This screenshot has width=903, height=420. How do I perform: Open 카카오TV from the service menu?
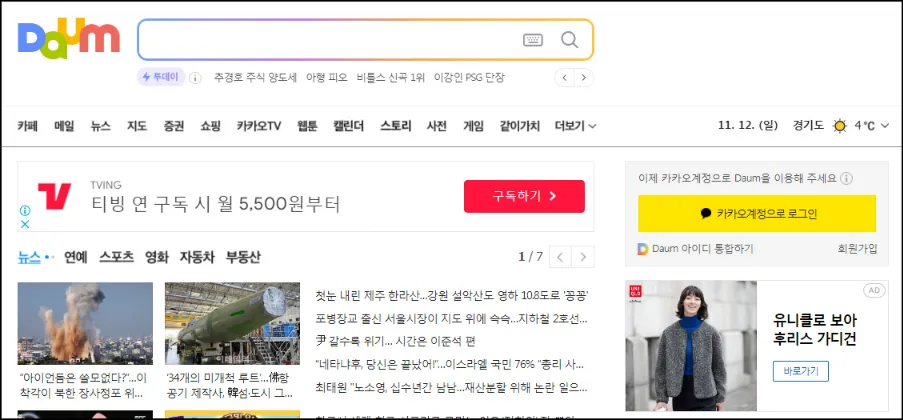(x=259, y=126)
